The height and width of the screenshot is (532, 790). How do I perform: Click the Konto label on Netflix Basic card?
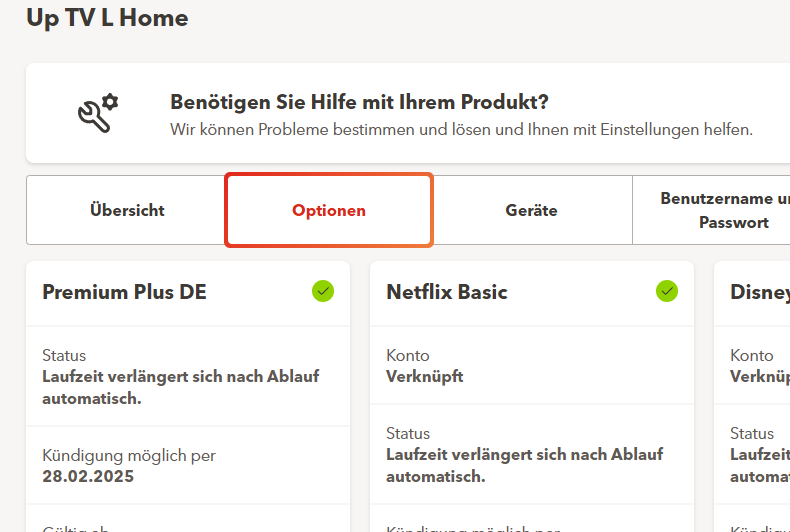[408, 355]
